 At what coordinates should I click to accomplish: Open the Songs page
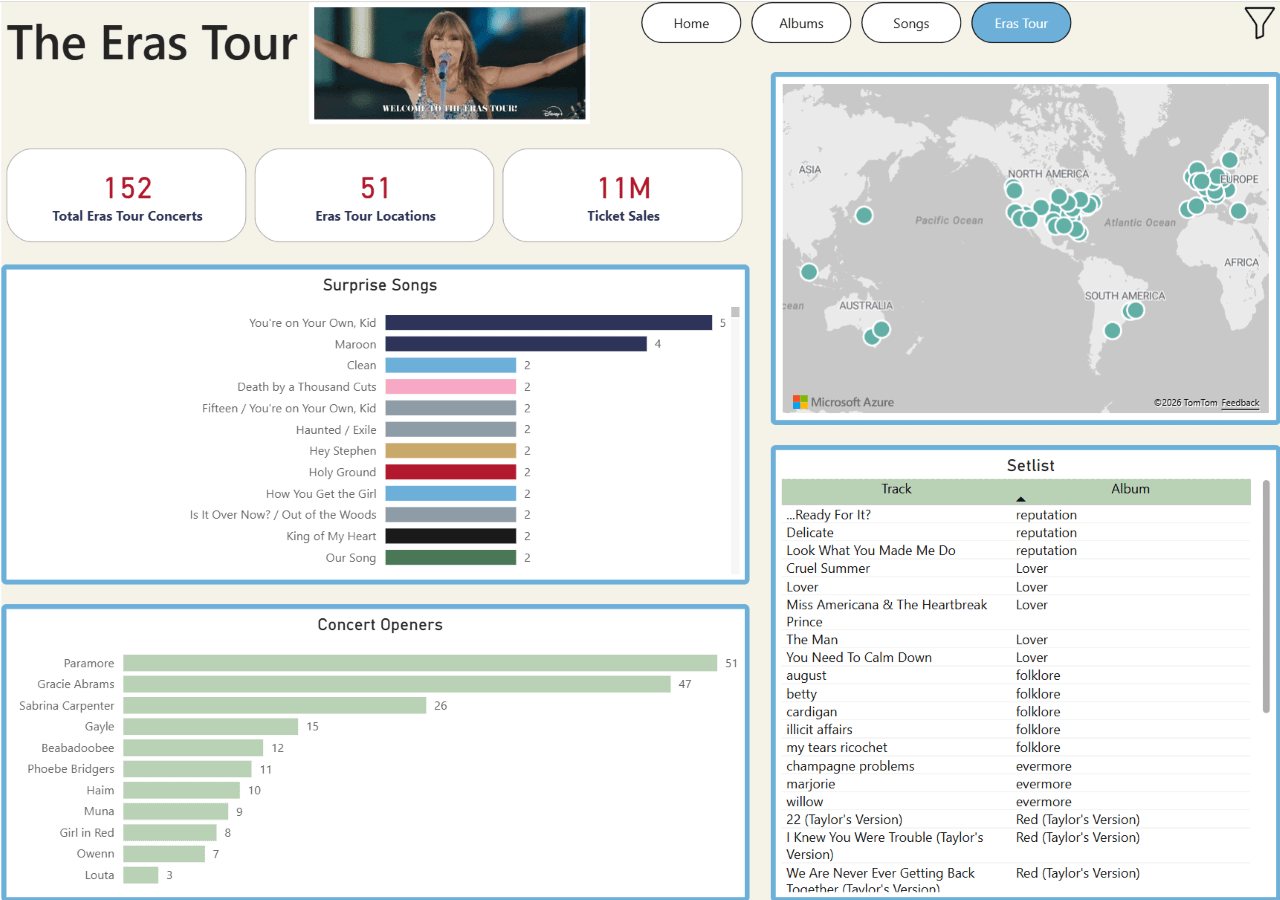pos(911,23)
